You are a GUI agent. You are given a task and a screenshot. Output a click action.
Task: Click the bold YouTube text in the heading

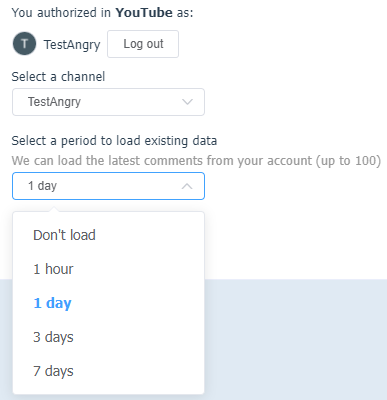(x=144, y=13)
